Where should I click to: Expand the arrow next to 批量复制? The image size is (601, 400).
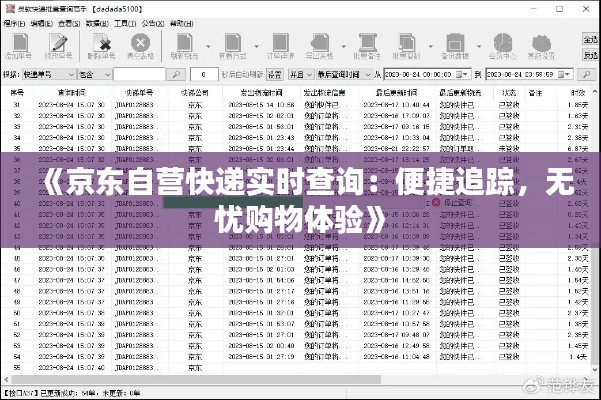tap(430, 46)
